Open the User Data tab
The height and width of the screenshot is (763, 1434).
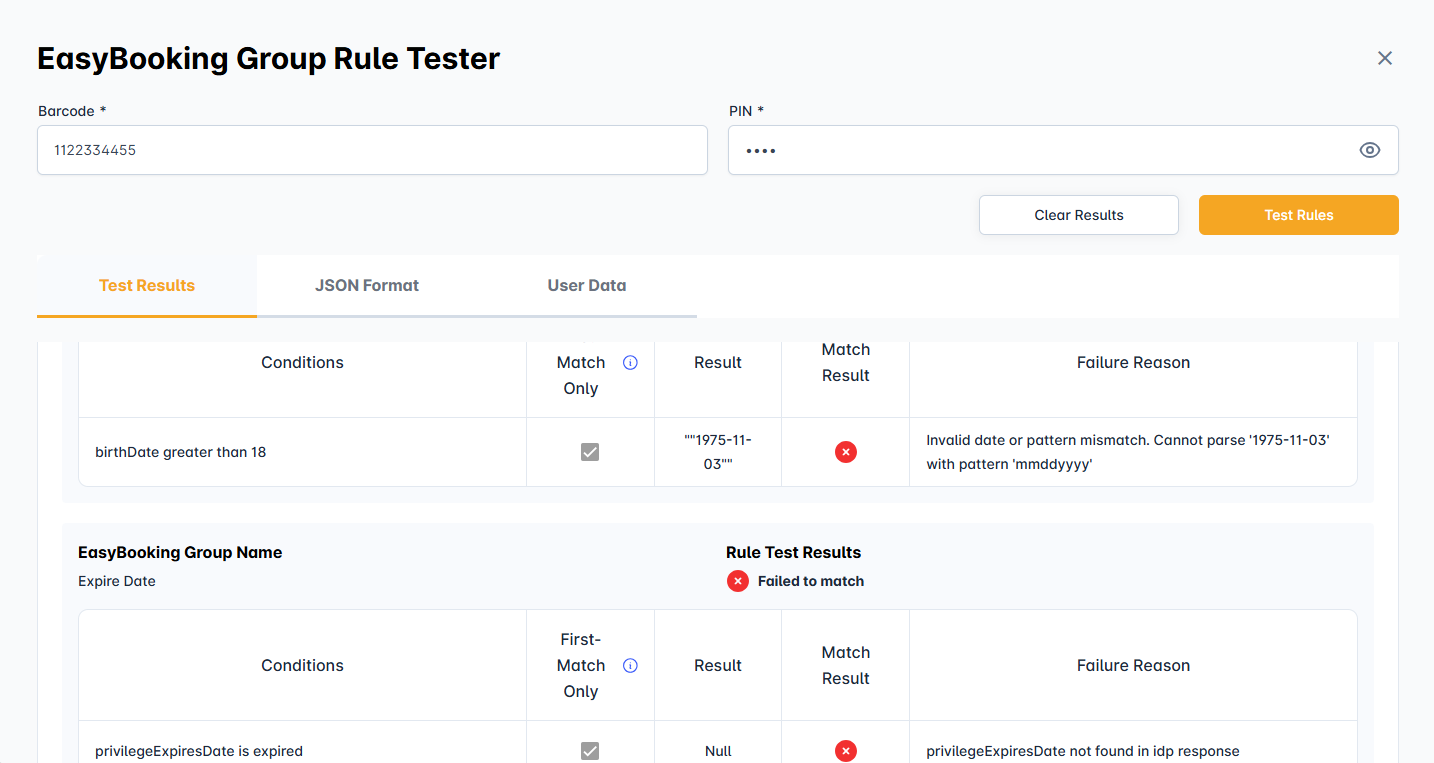coord(586,285)
